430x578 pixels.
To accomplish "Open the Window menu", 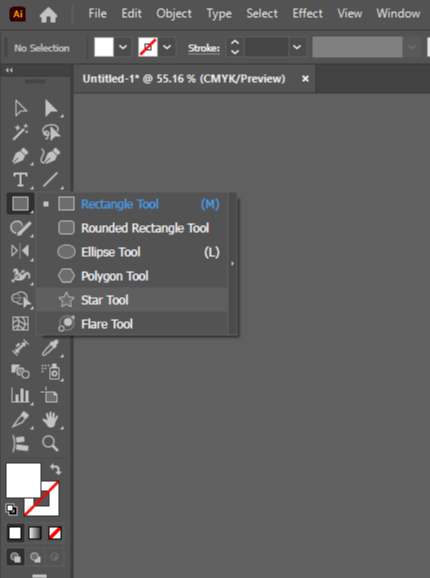I will pos(398,14).
